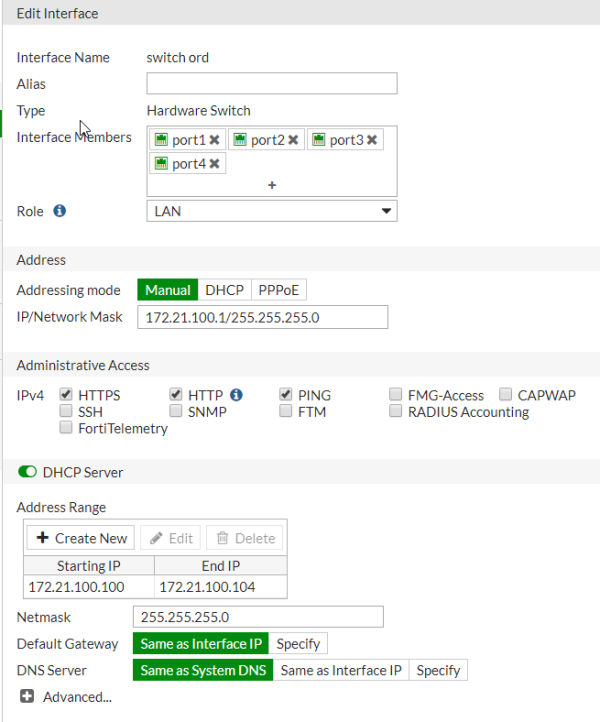Click the plus icon to add interface member
Viewport: 600px width, 722px height.
pos(272,185)
